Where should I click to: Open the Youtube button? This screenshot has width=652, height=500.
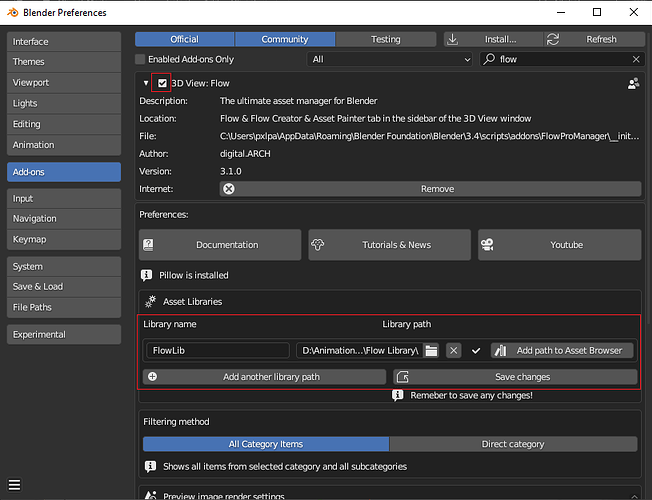click(560, 245)
